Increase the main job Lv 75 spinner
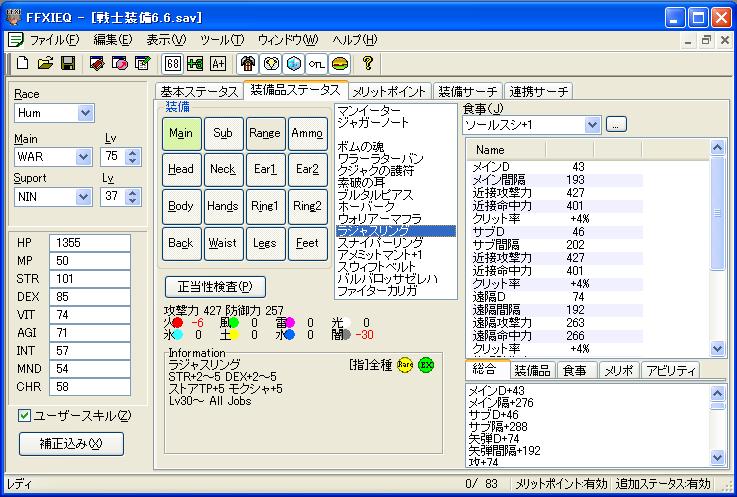This screenshot has height=497, width=737. (x=133, y=152)
